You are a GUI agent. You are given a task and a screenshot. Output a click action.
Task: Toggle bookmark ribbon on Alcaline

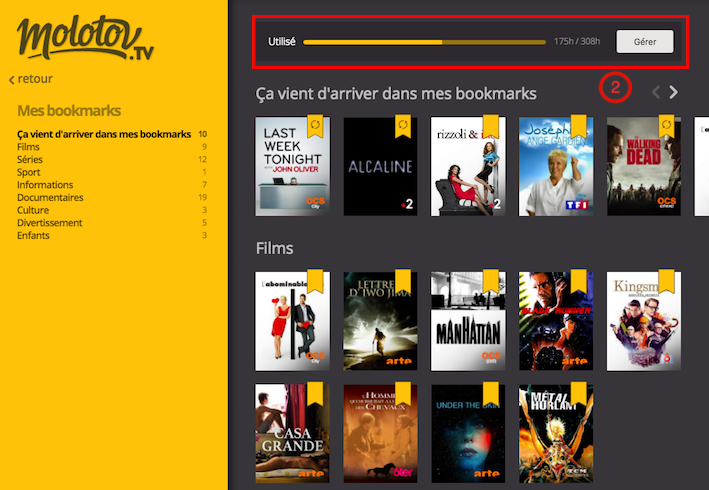point(403,126)
